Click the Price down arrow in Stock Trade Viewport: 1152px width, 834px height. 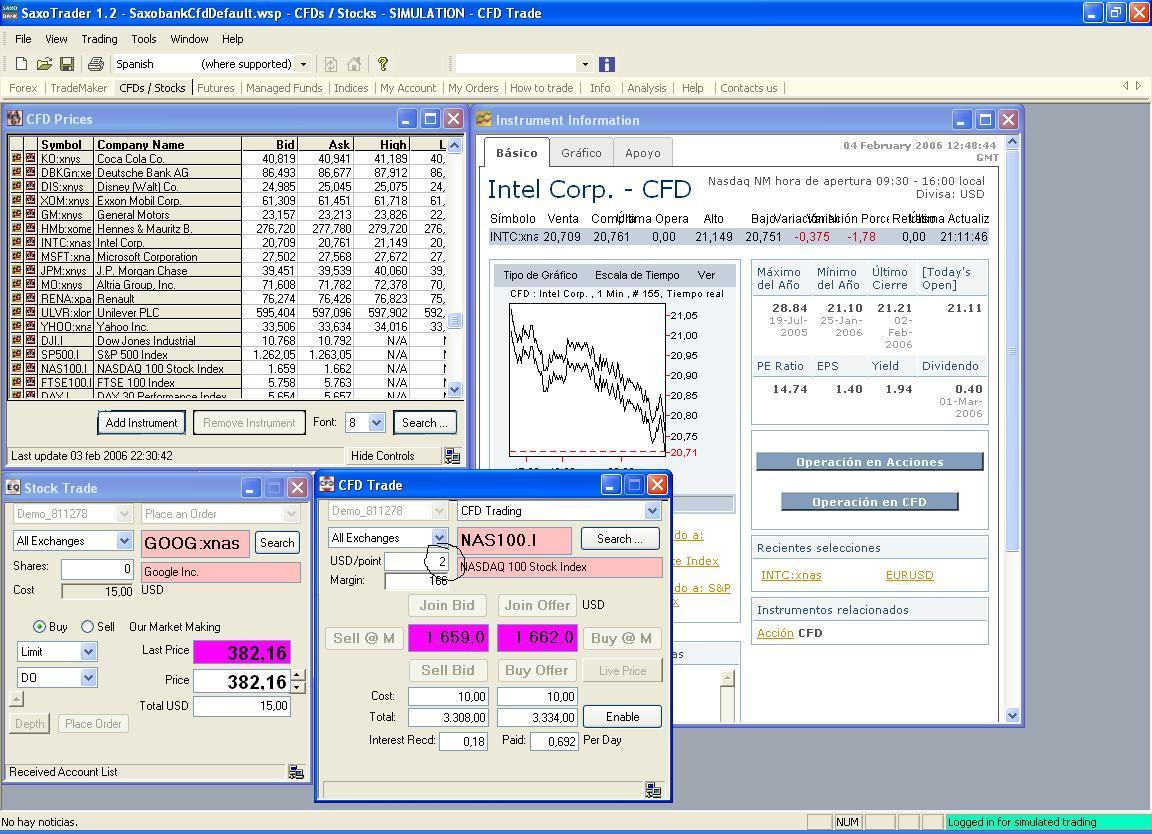pos(298,688)
